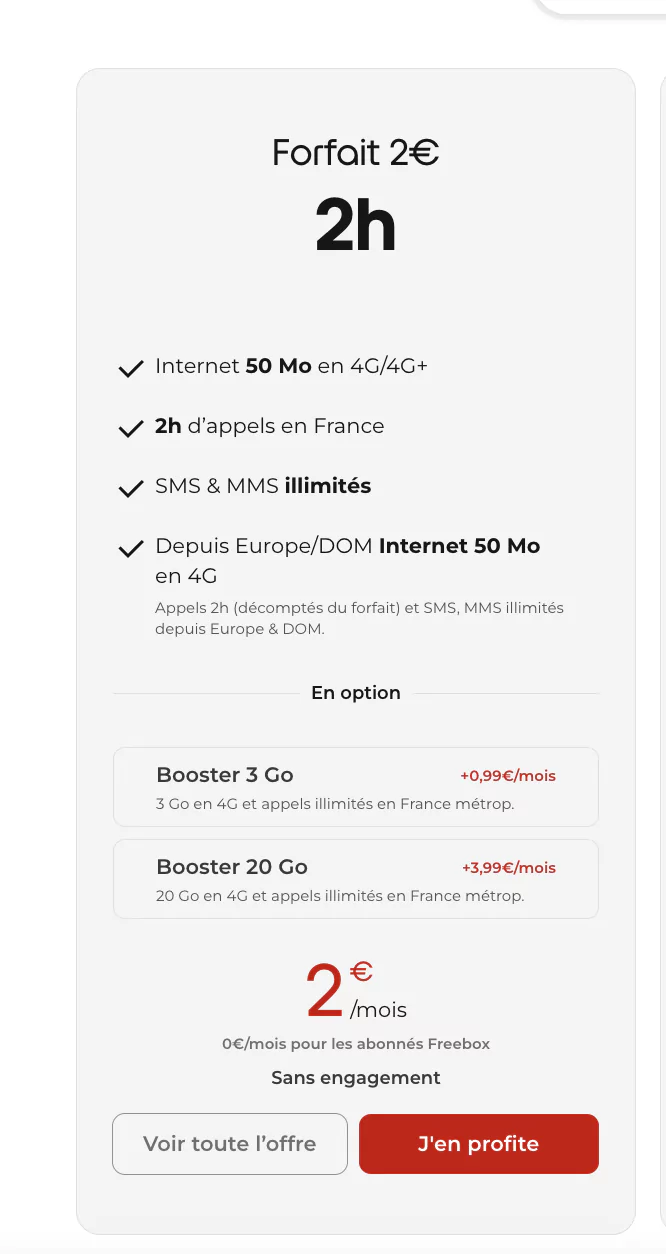Click the Appels 2h décomptés fine print

click(359, 619)
